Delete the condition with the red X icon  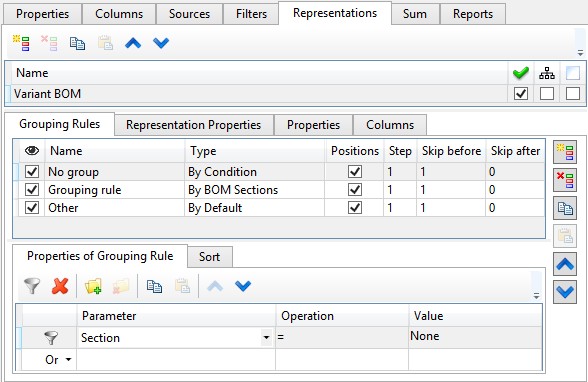pyautogui.click(x=60, y=286)
